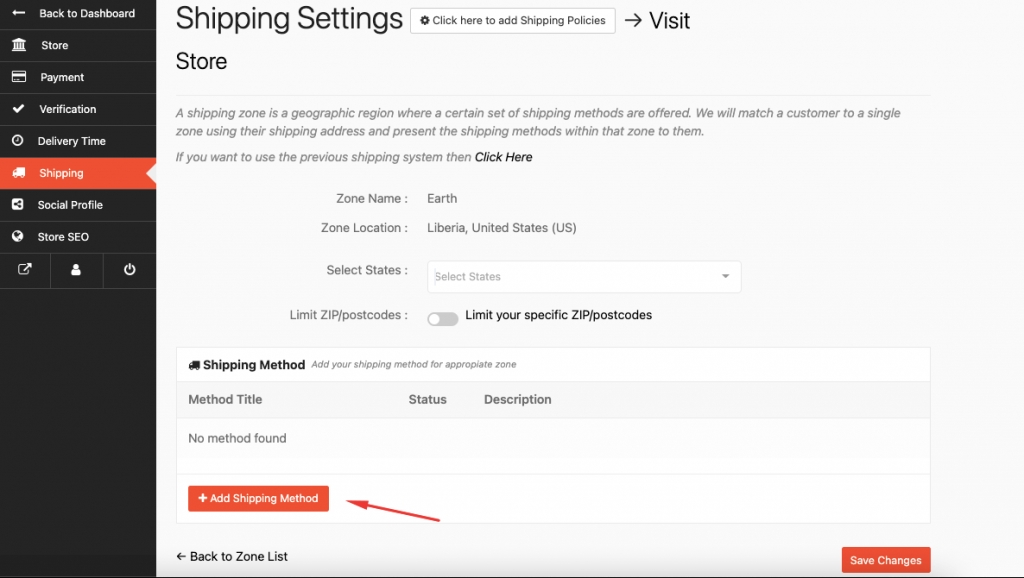Expand the Select States chevron arrow

[x=727, y=277]
